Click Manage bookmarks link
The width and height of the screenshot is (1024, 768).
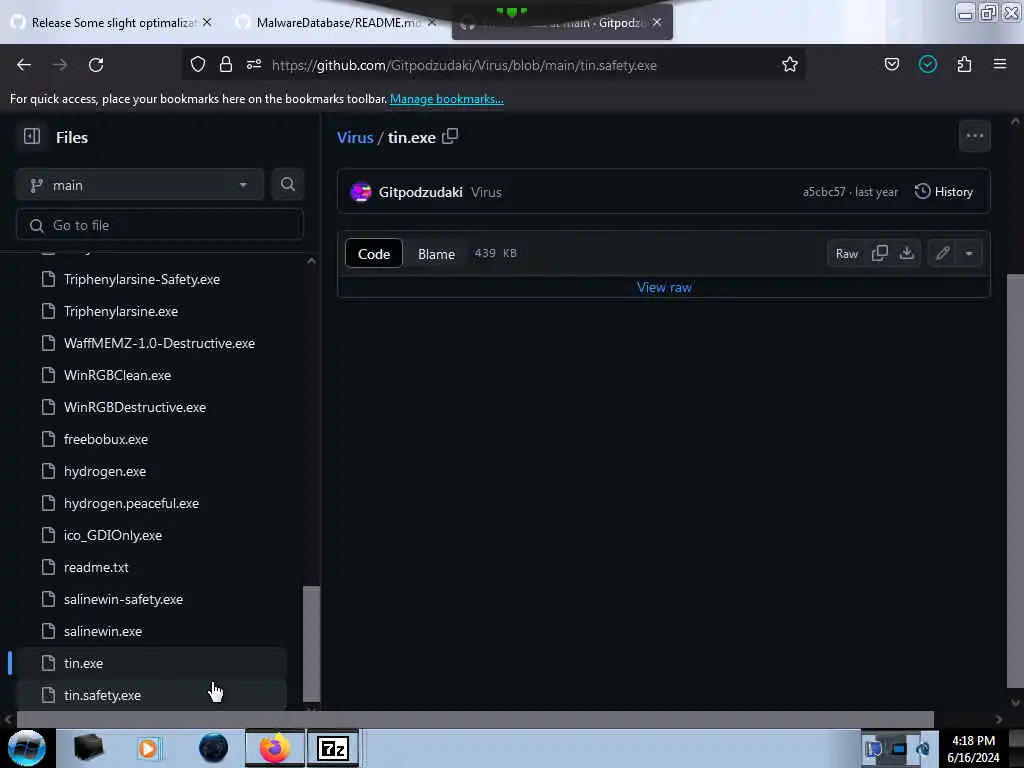point(447,99)
